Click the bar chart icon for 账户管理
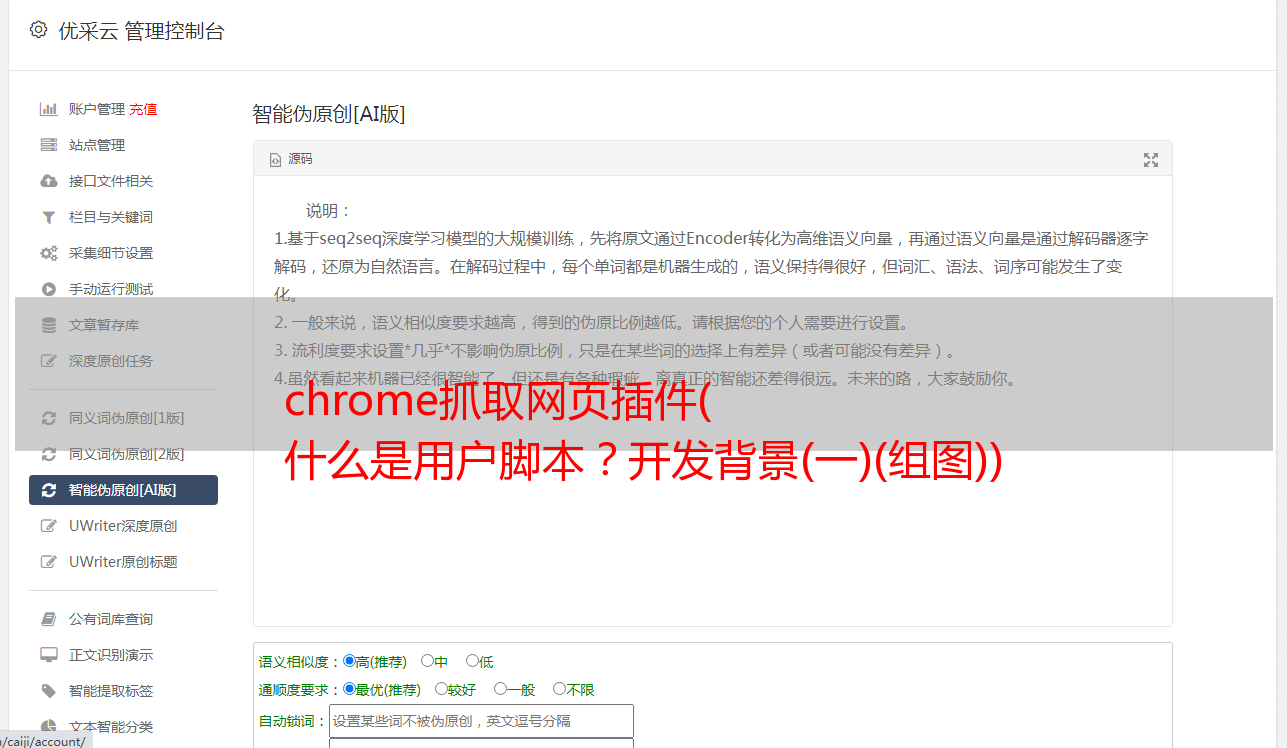This screenshot has width=1287, height=748. click(48, 109)
